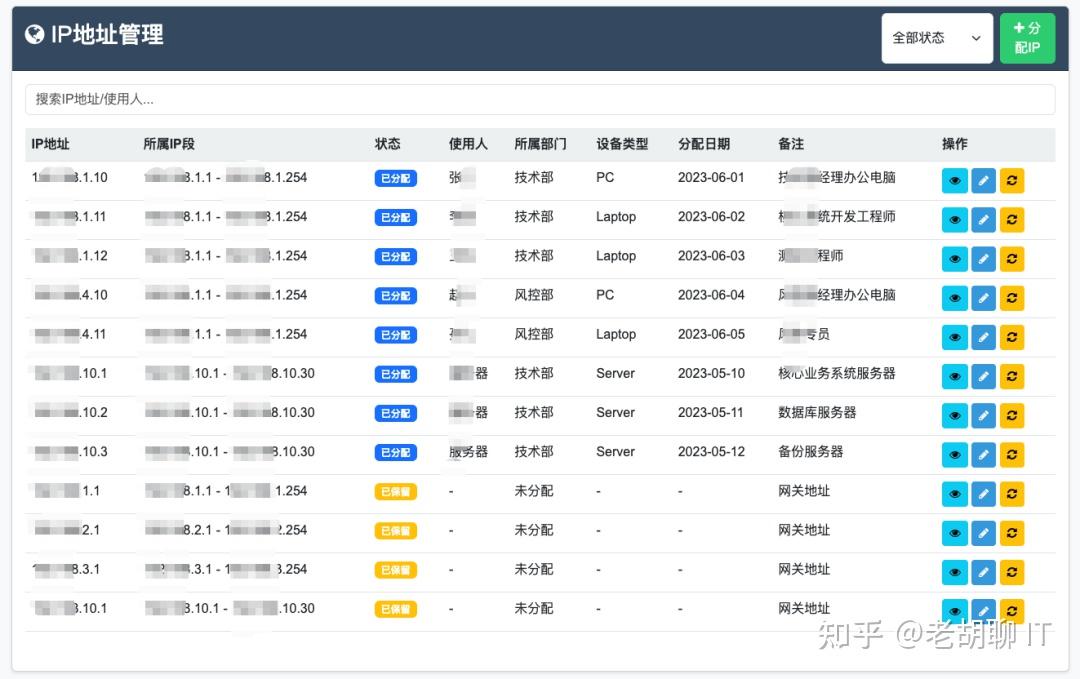Click the yellow refresh icon for 2023-06-01 row

click(1012, 180)
